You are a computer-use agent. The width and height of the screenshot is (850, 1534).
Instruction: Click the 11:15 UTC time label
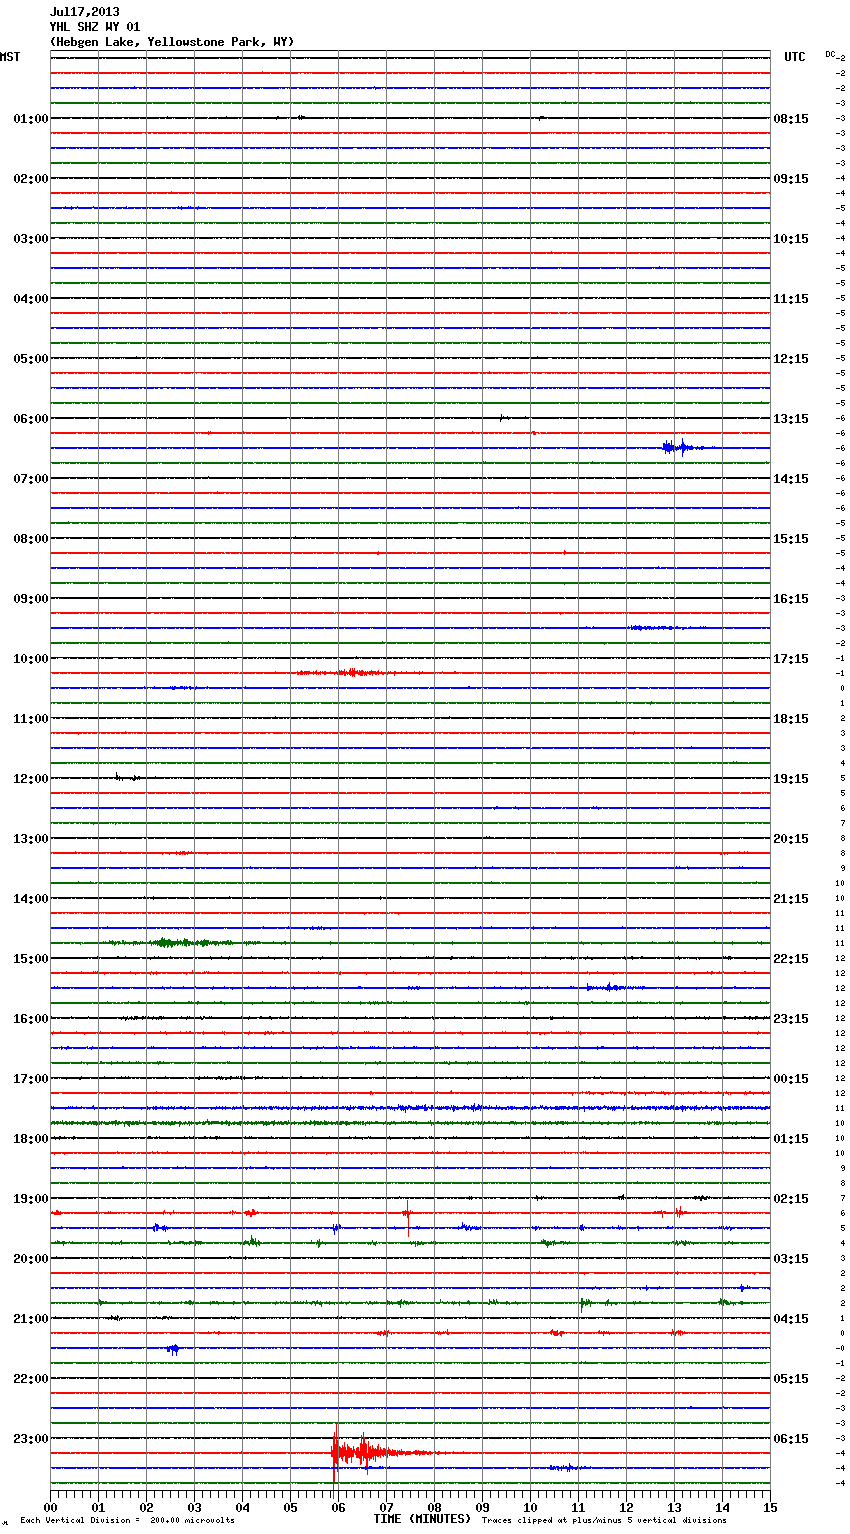coord(791,299)
